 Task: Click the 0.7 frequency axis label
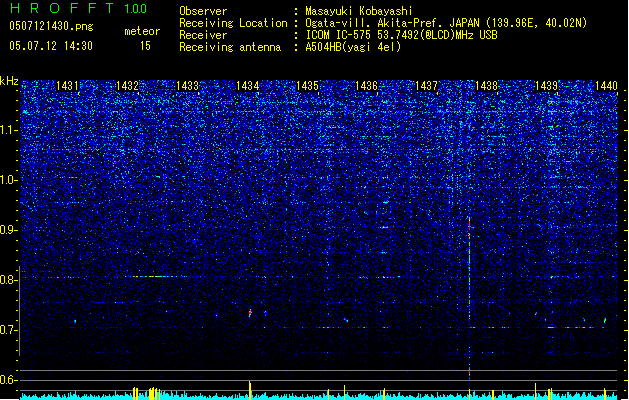pyautogui.click(x=9, y=330)
